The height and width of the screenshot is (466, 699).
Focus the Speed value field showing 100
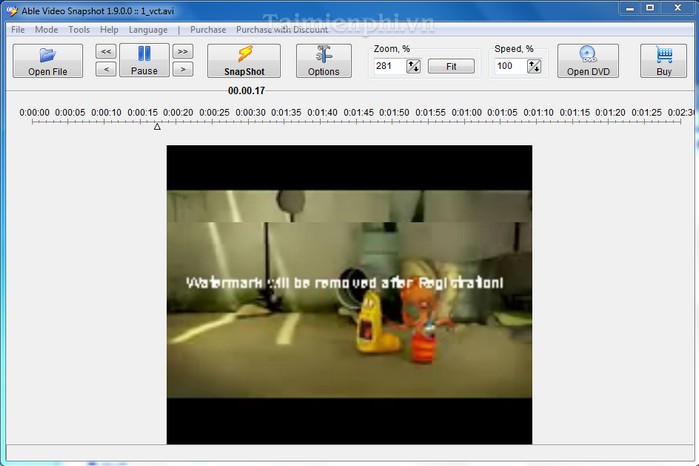click(510, 66)
